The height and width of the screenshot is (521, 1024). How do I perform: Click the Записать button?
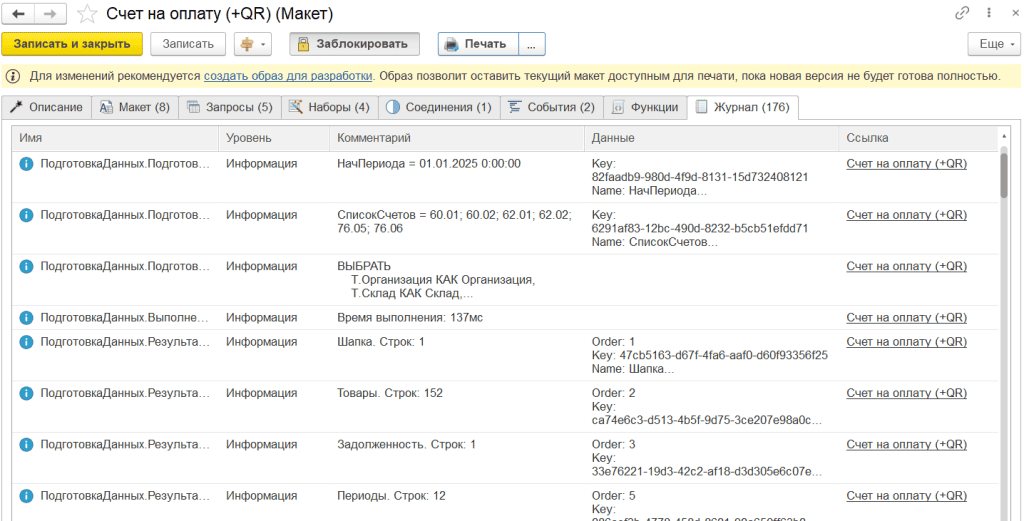tap(188, 44)
